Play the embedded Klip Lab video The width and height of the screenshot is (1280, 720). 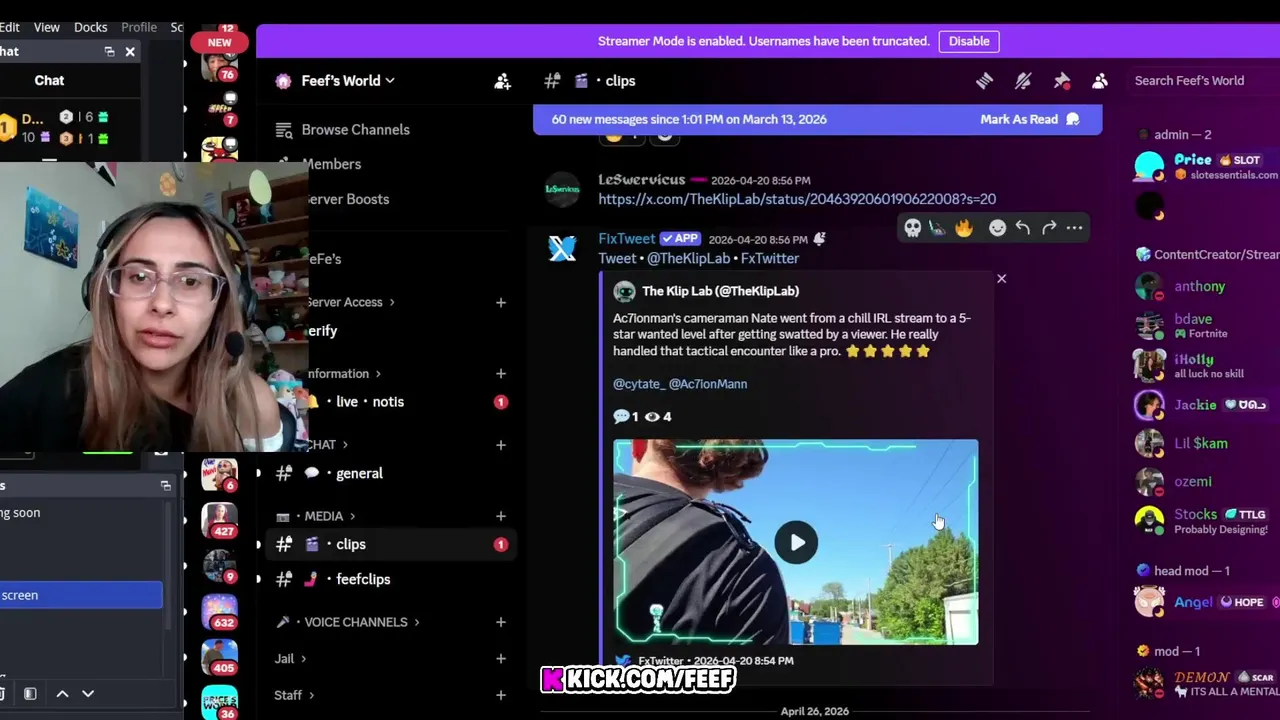click(x=796, y=543)
